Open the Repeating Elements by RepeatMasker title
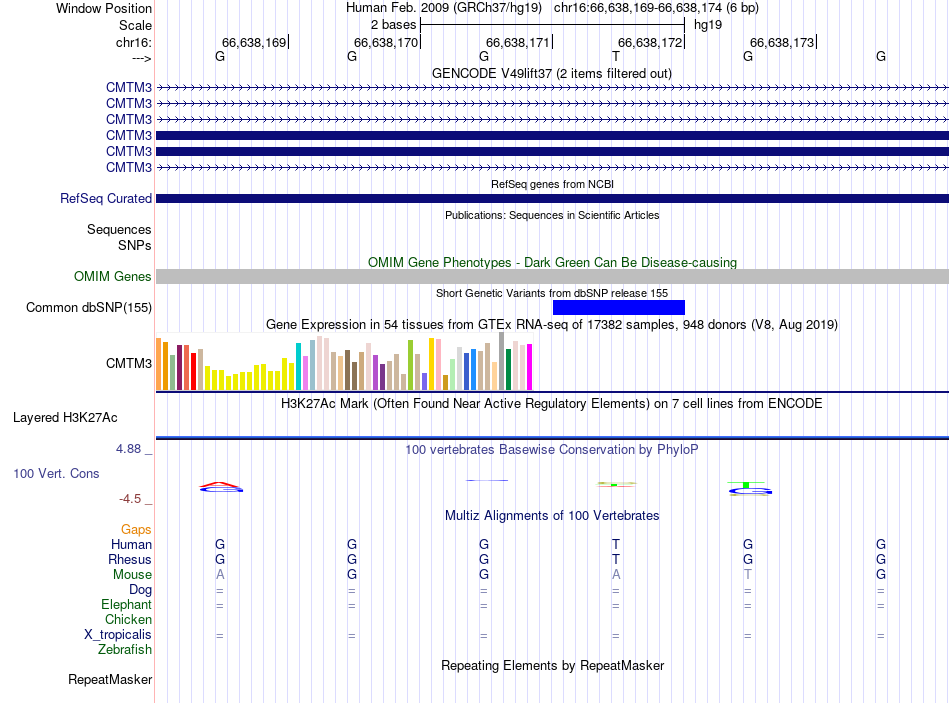950x703 pixels. pos(552,665)
